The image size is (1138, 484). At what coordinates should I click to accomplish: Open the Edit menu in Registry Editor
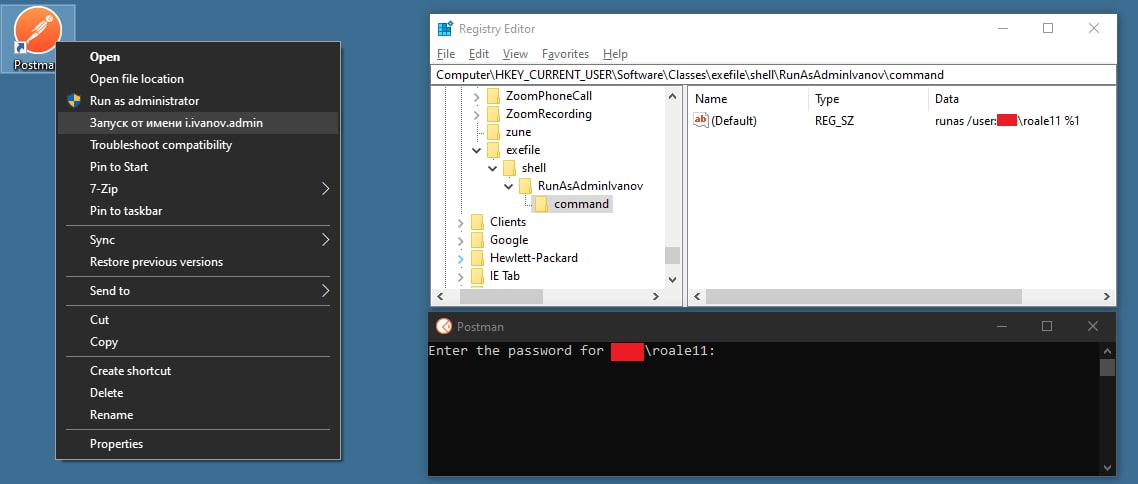pos(478,54)
